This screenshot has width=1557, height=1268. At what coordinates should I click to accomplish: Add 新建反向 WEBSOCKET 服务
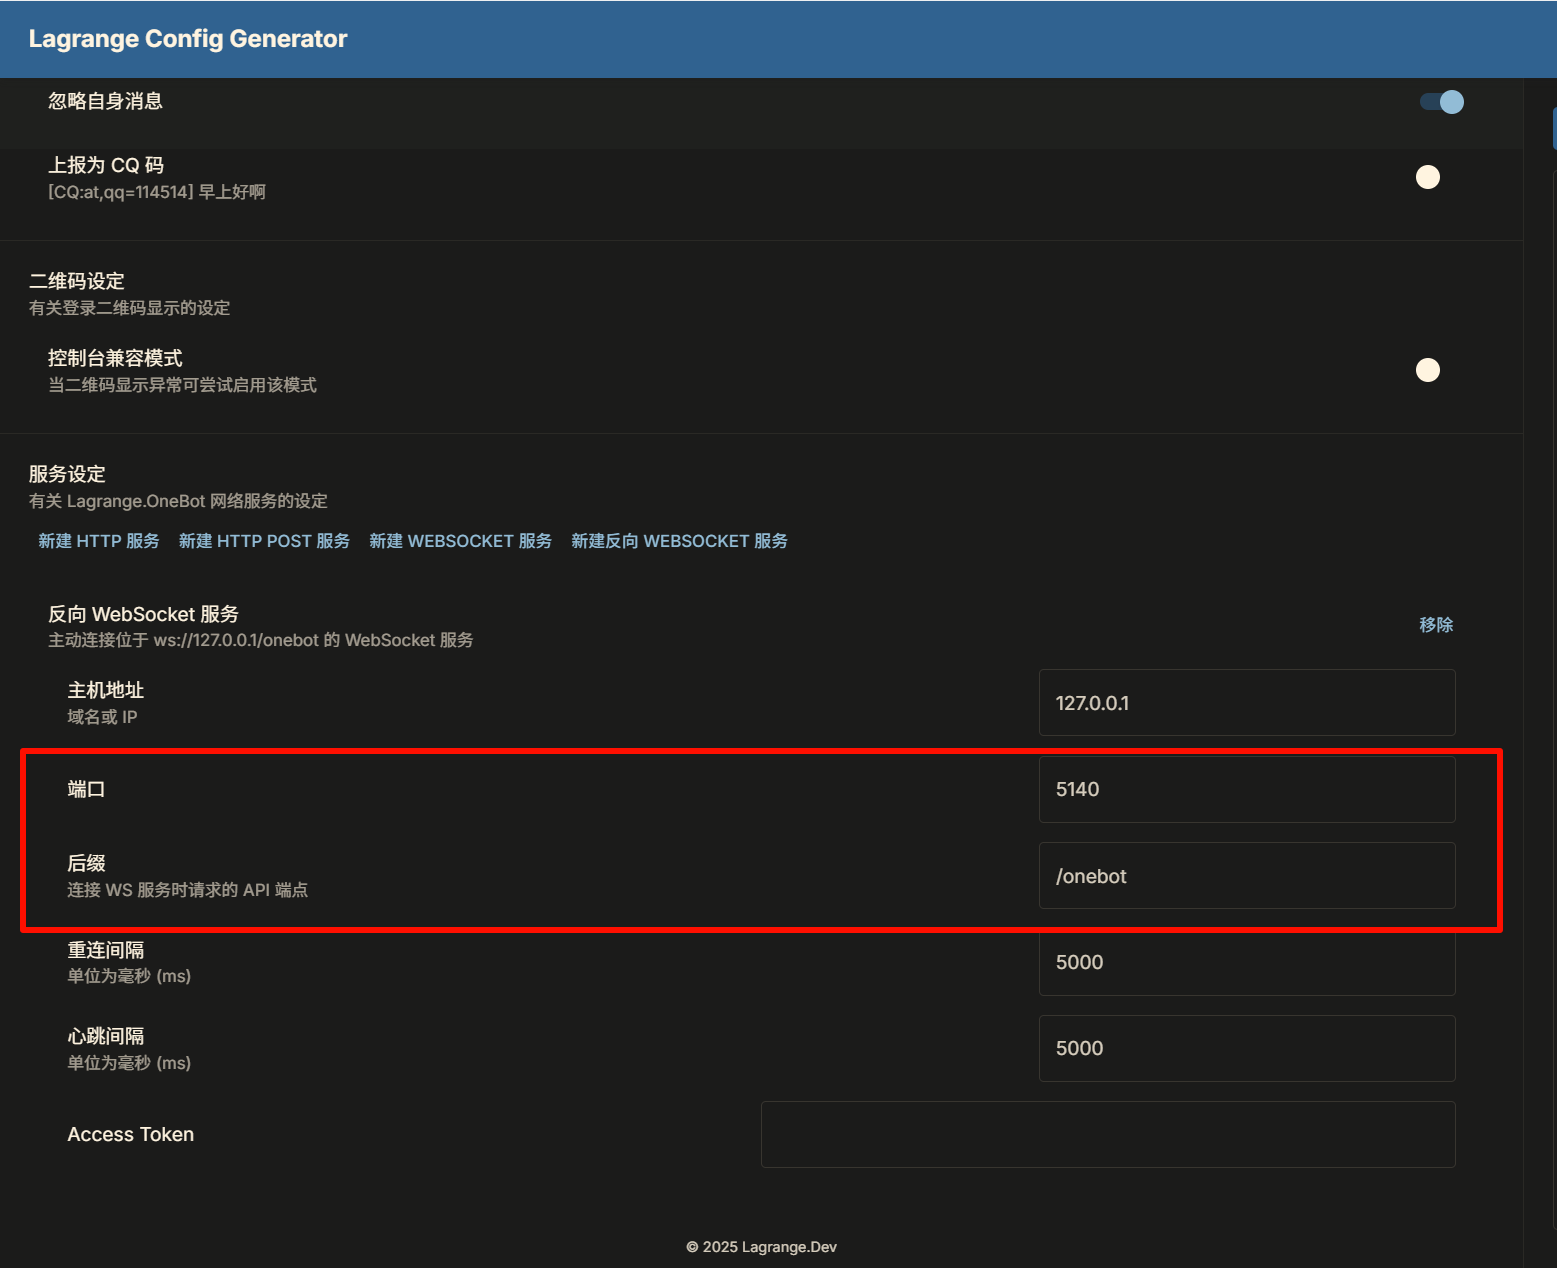tap(679, 541)
